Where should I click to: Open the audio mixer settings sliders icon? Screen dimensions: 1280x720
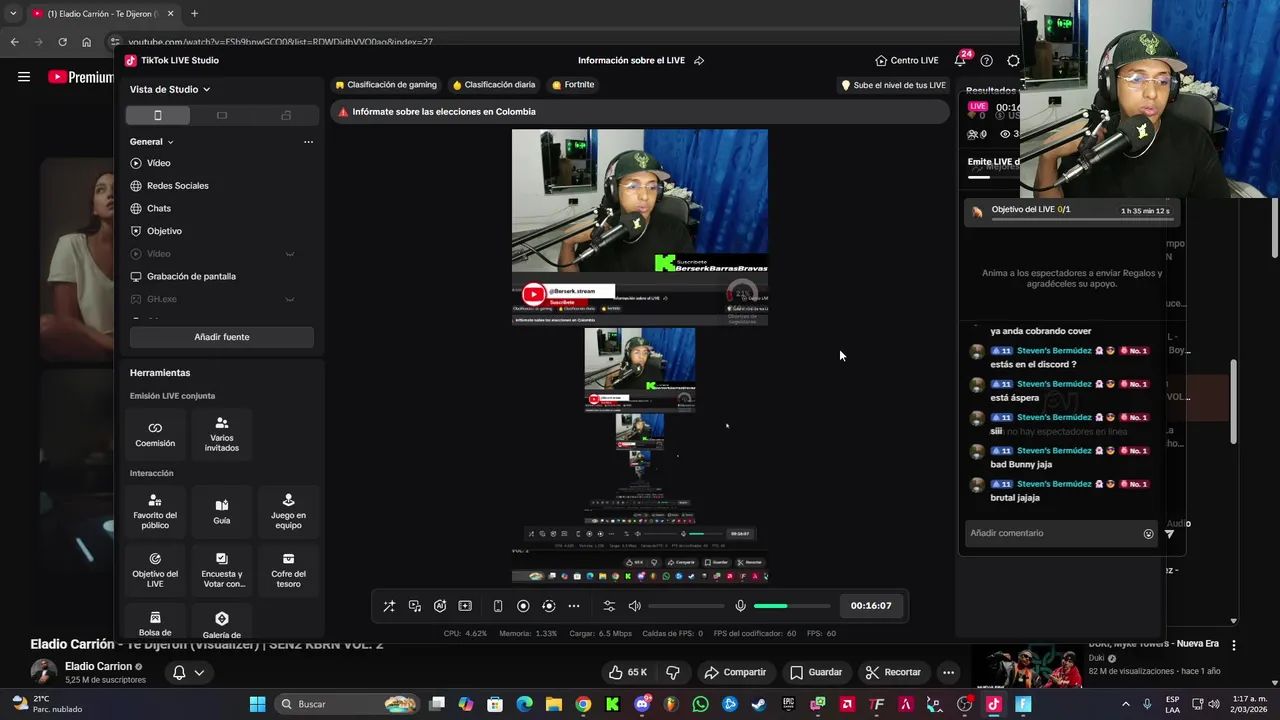[609, 606]
